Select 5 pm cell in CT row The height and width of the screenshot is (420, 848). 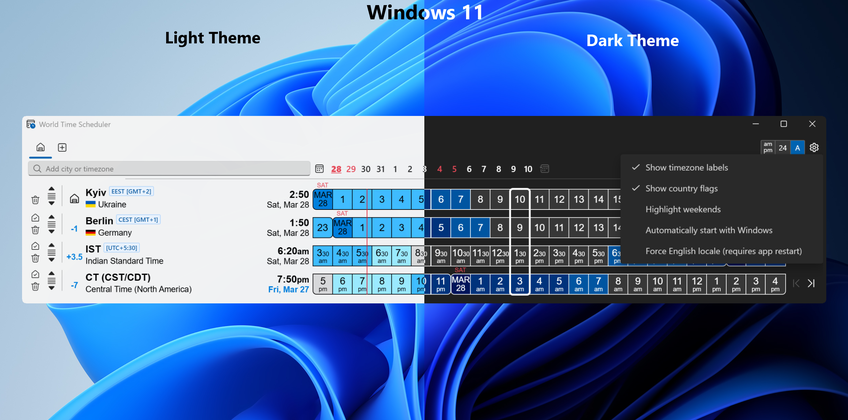(323, 284)
